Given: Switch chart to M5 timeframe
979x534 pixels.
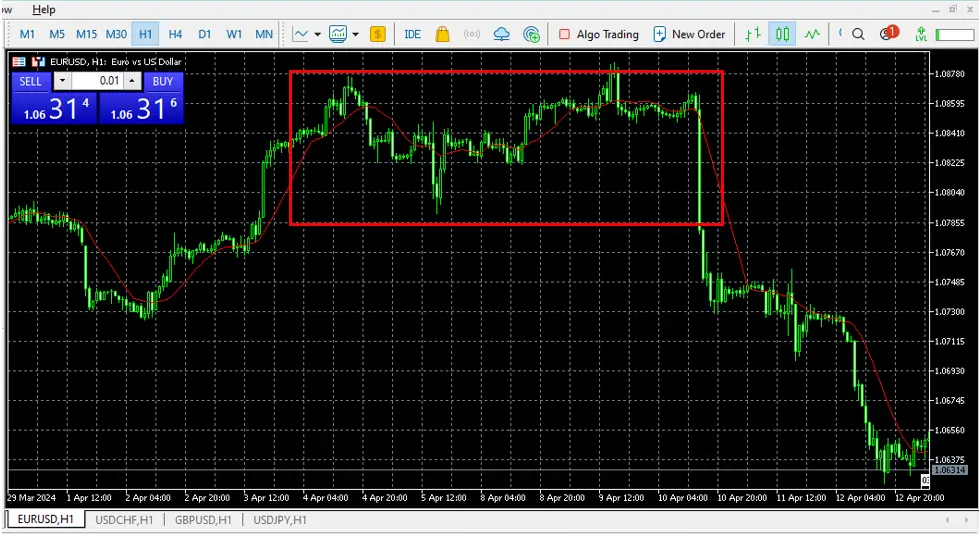Looking at the screenshot, I should point(57,34).
